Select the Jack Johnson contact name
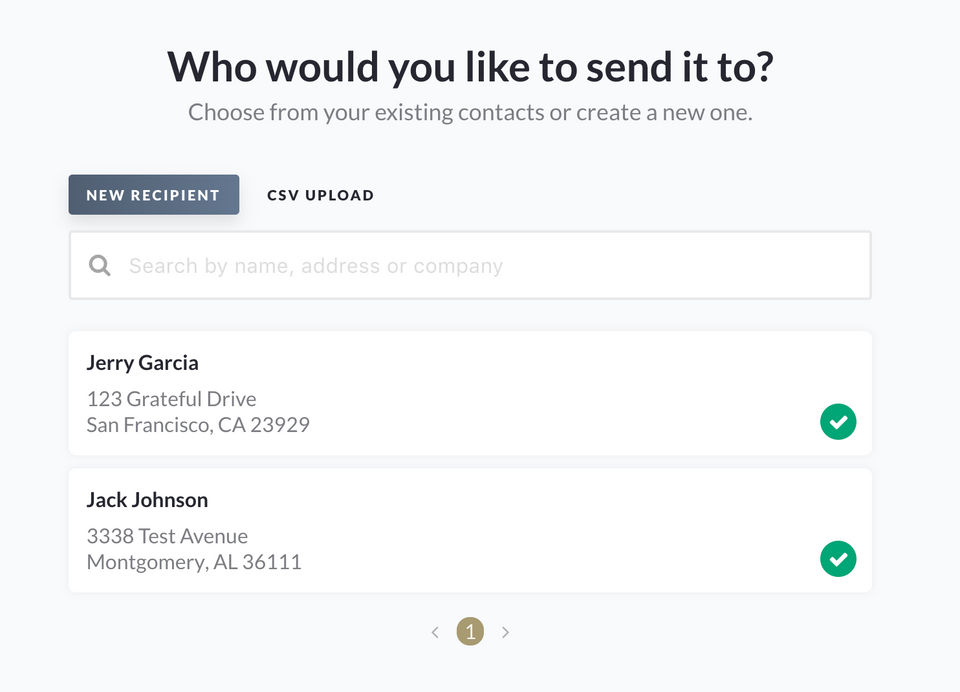The height and width of the screenshot is (692, 960). click(147, 500)
